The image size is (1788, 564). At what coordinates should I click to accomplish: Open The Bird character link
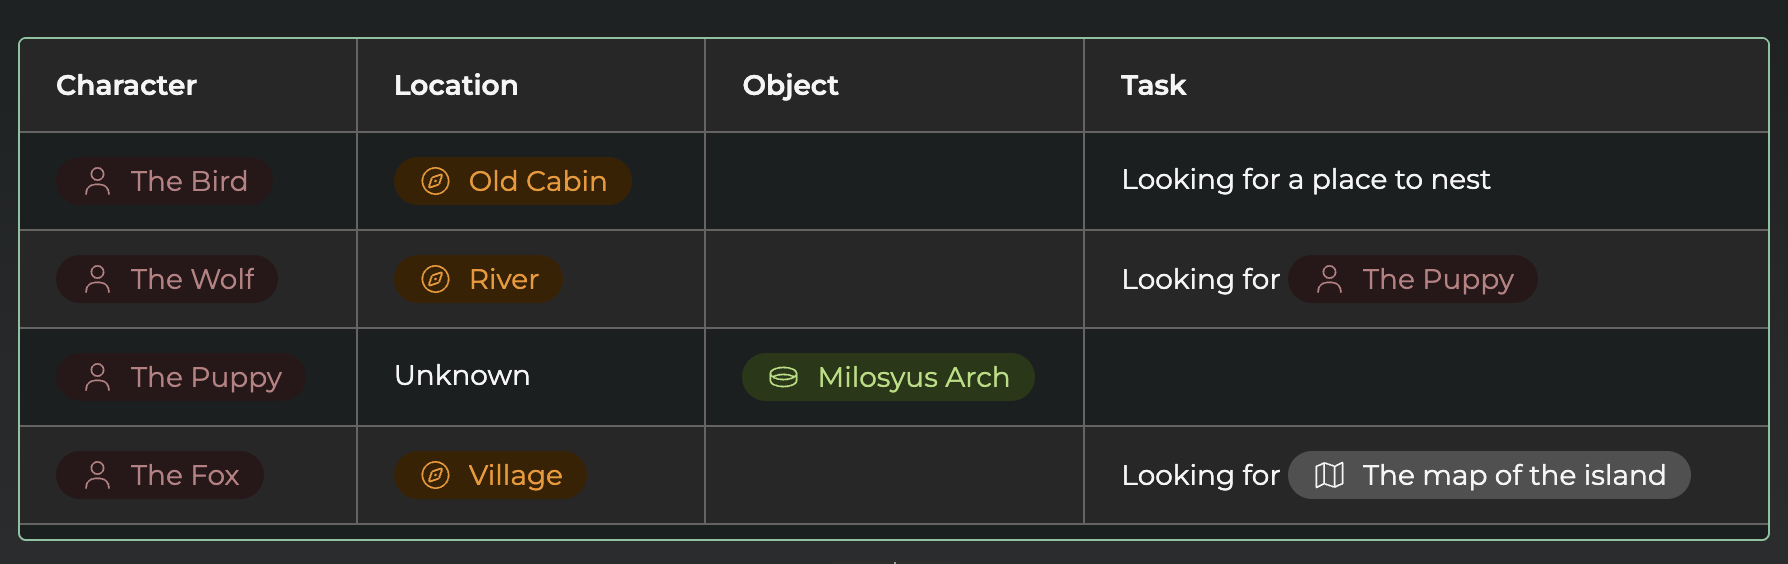pos(189,181)
